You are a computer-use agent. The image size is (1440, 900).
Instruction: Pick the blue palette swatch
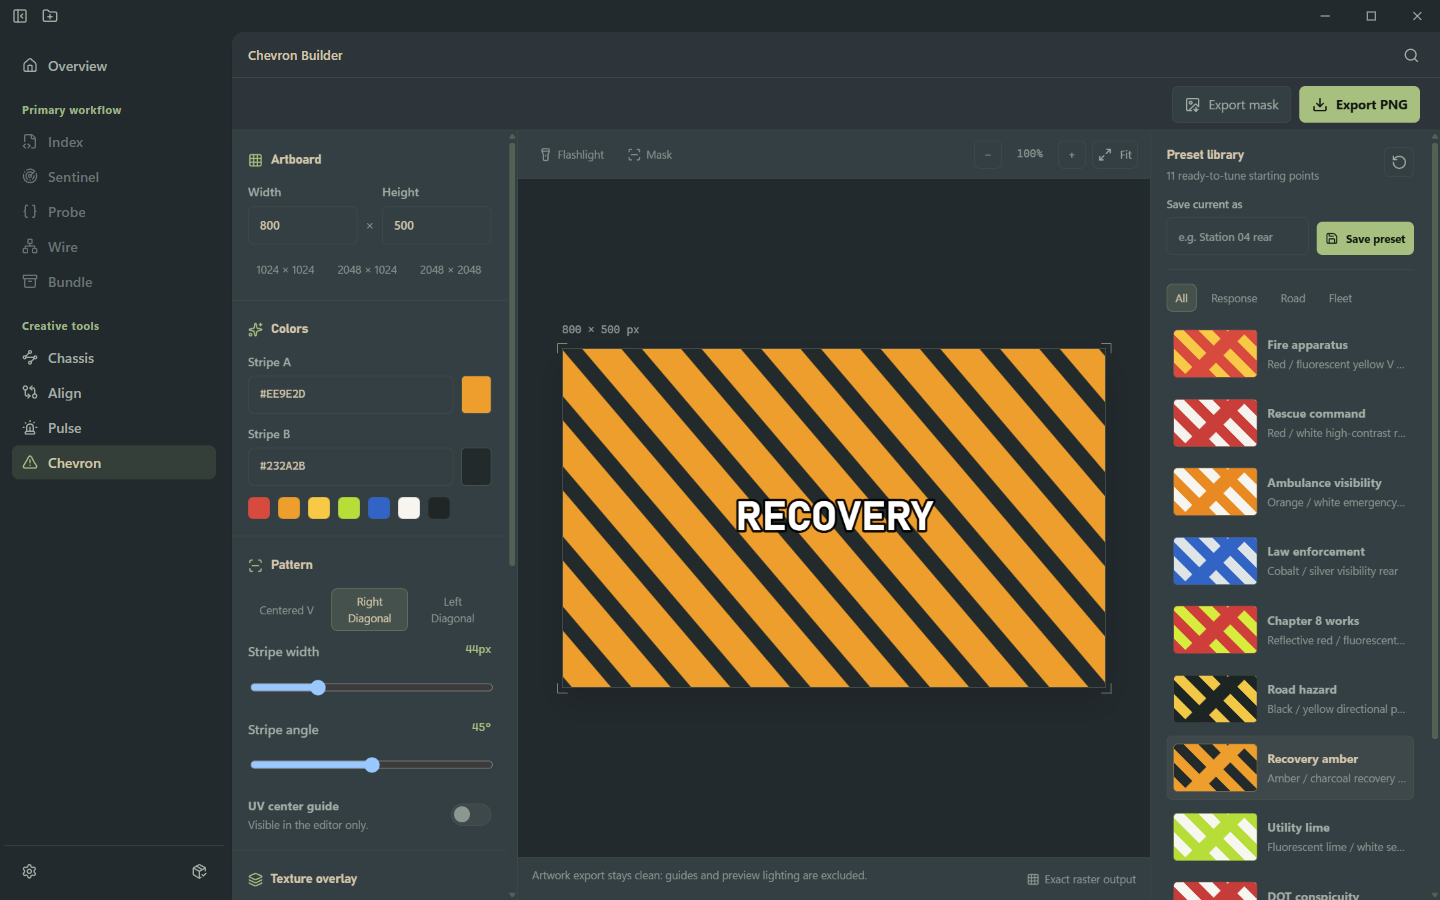[379, 508]
